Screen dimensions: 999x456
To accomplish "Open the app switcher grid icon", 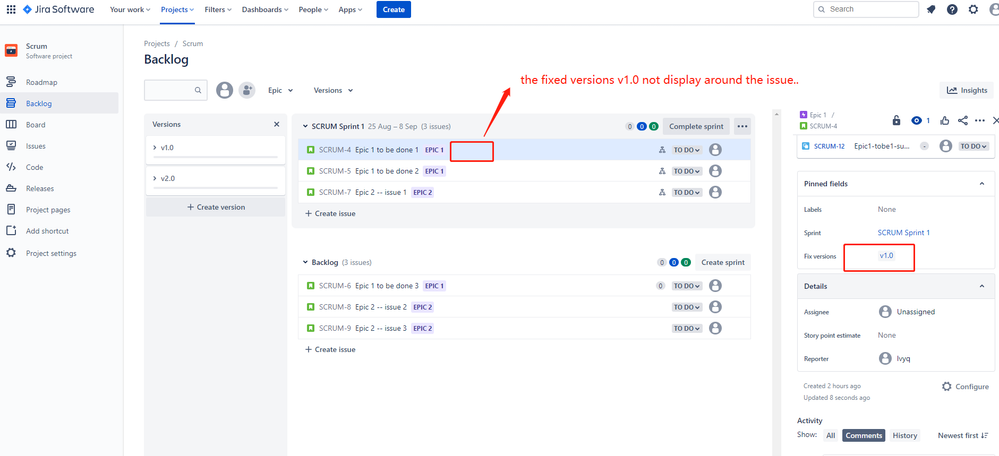I will tap(11, 10).
